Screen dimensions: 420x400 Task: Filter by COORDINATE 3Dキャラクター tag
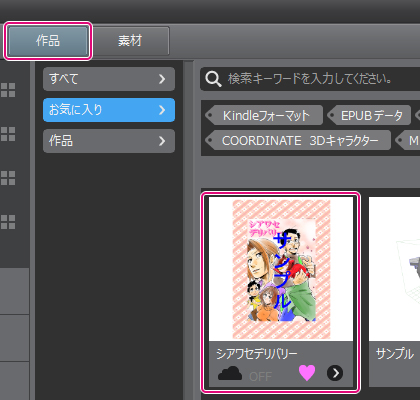coord(298,140)
